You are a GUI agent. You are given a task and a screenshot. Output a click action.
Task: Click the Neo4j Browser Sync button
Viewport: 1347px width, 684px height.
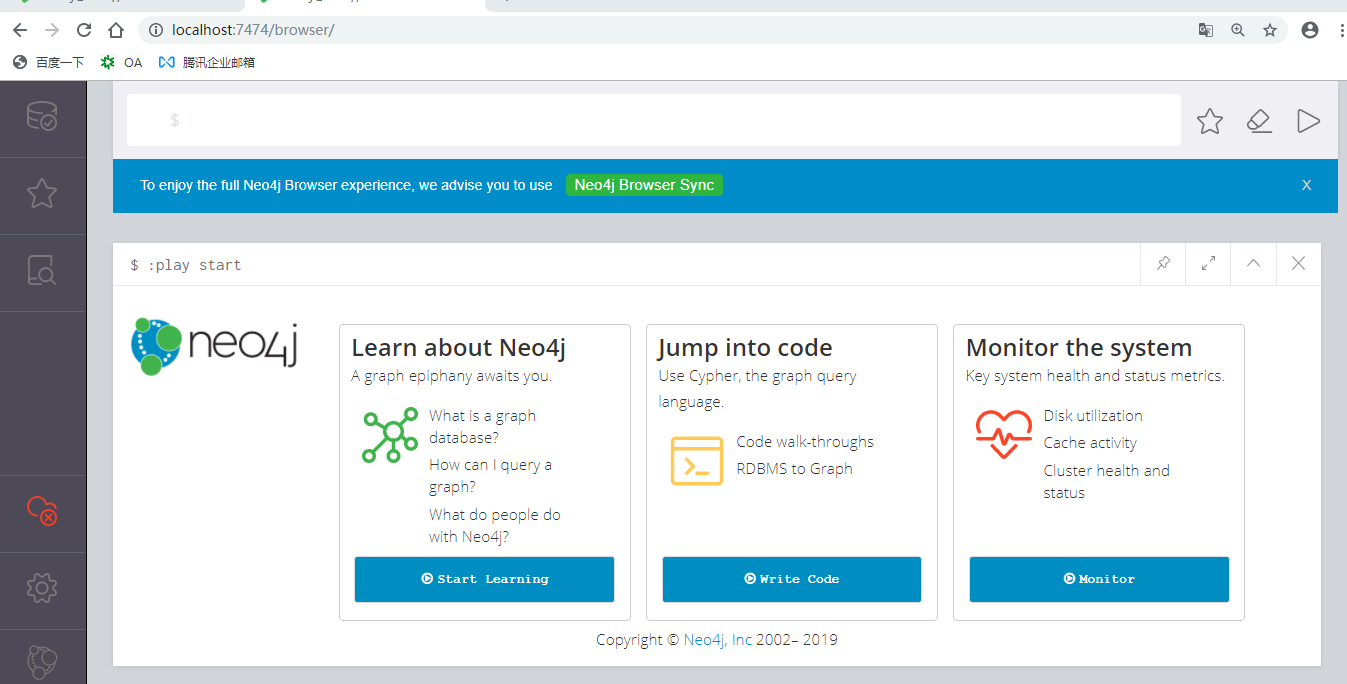click(644, 185)
